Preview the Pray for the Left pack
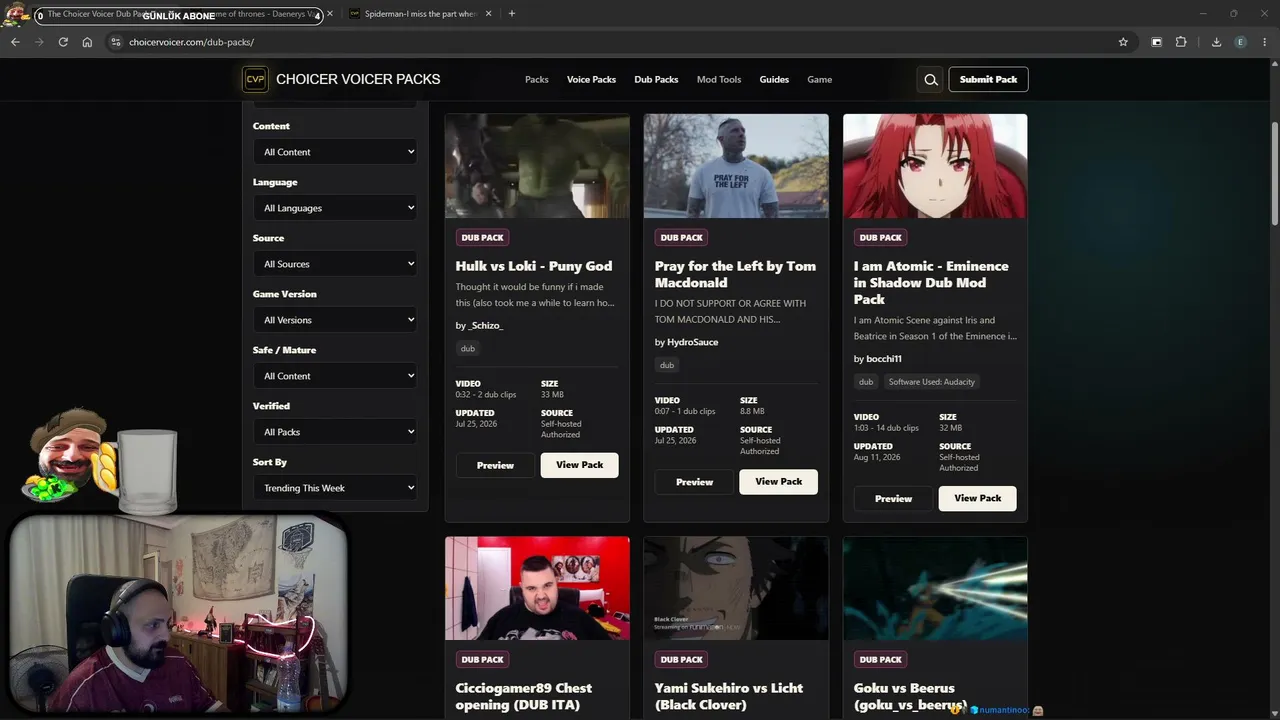 point(694,482)
